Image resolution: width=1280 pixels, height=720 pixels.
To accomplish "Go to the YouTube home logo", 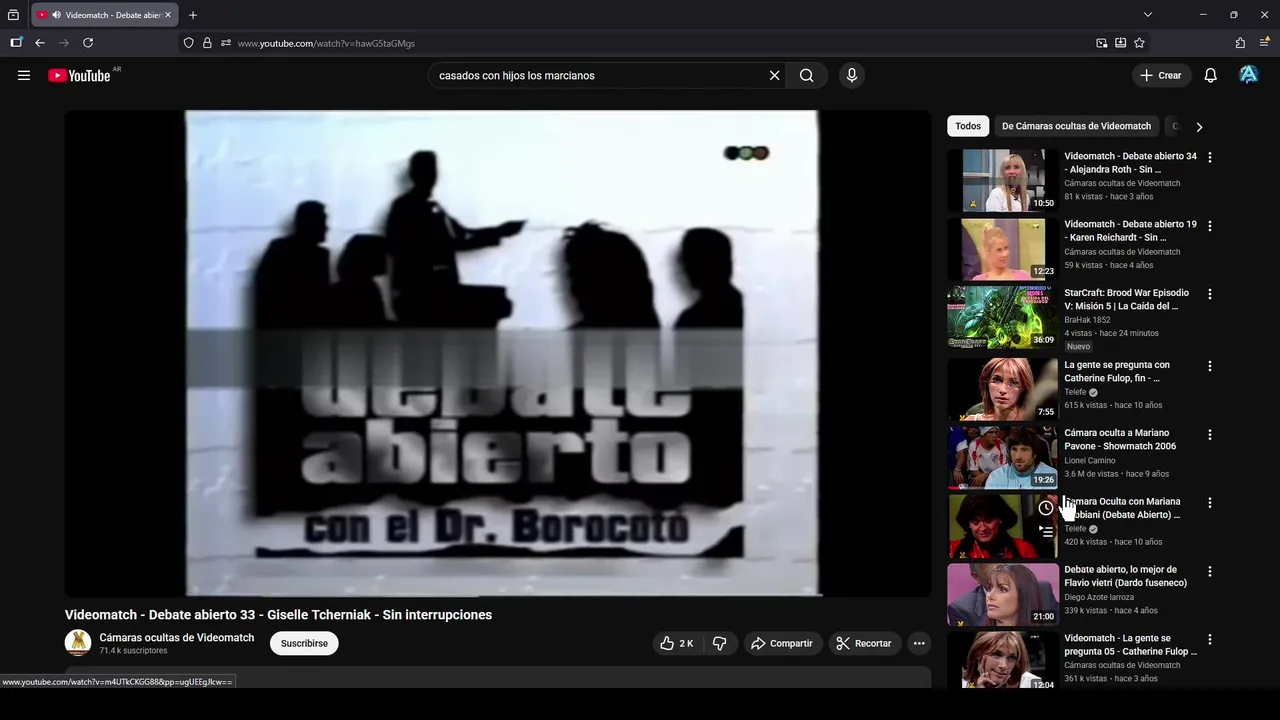I will 79,76.
